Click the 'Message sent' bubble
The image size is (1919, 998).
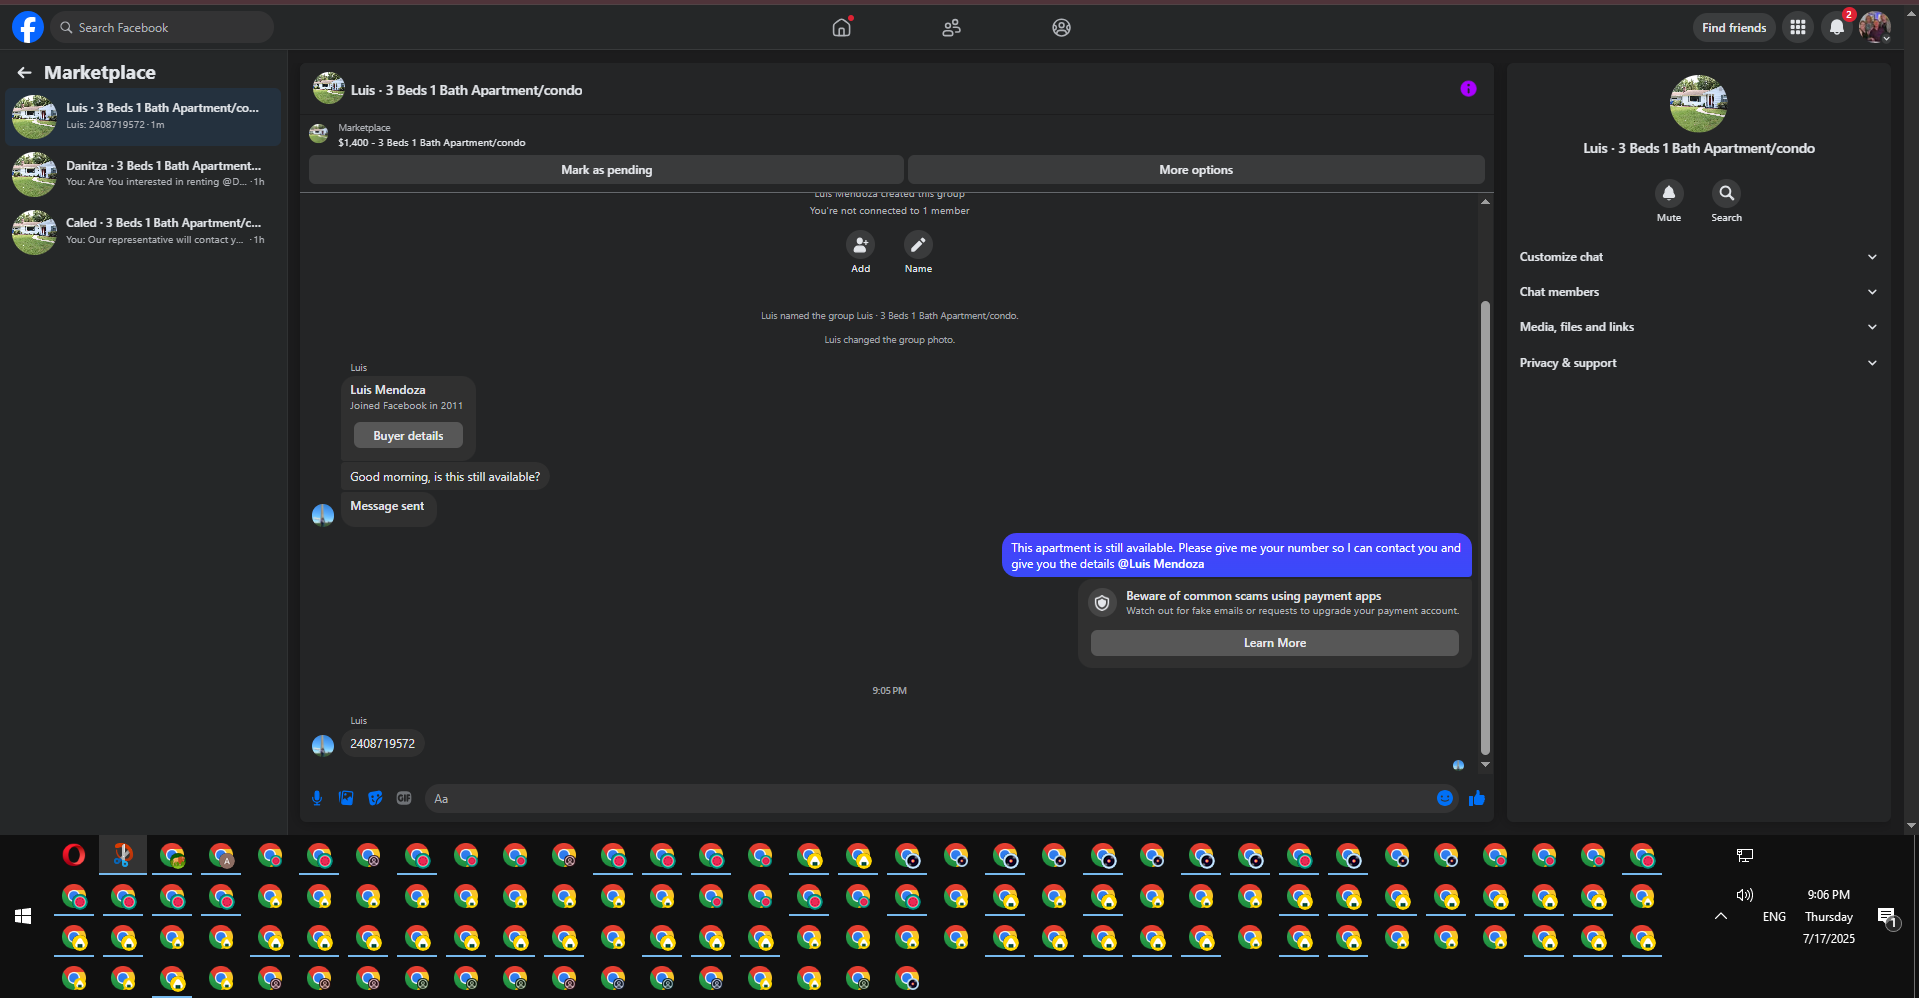pos(387,507)
